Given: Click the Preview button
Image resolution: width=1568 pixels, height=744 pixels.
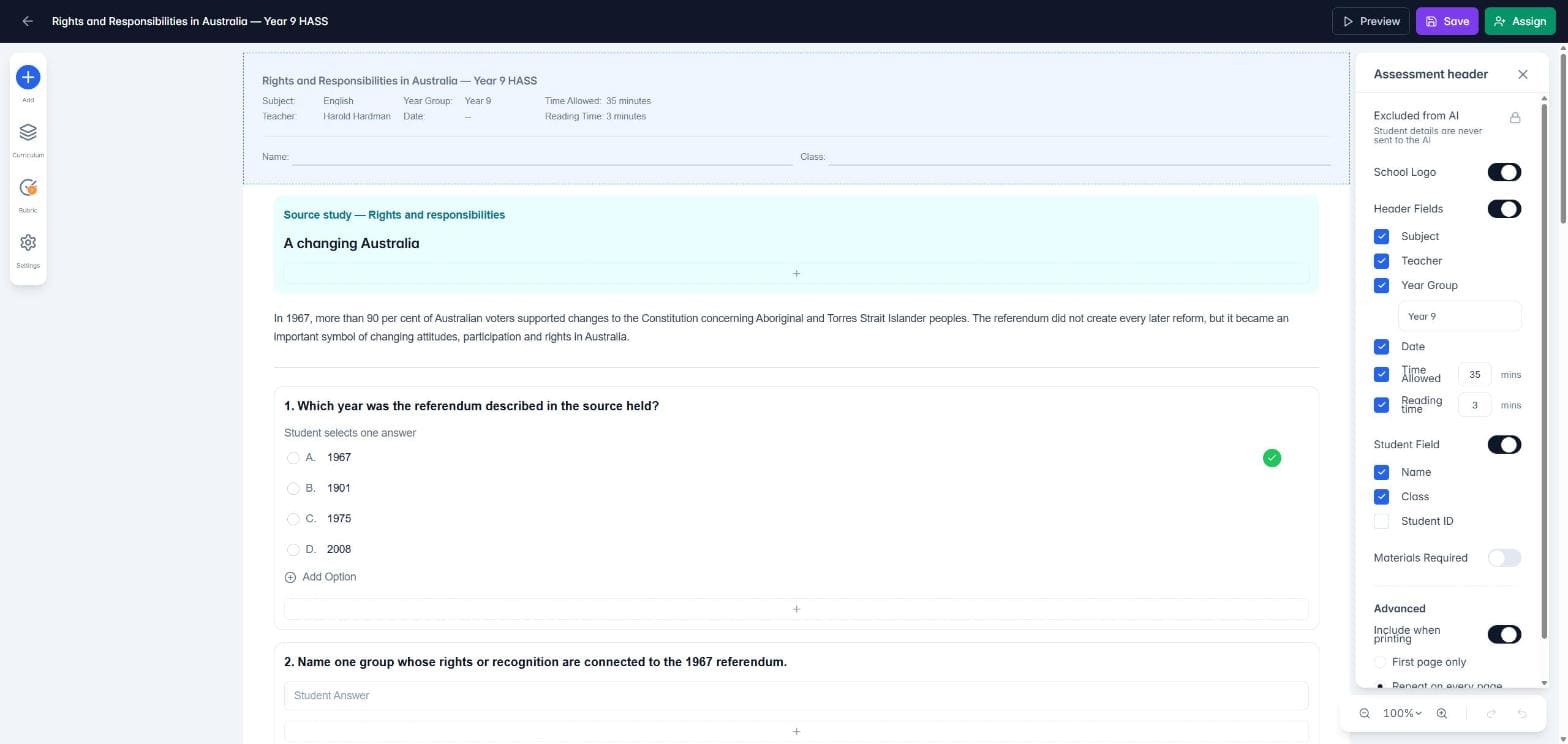Looking at the screenshot, I should [x=1370, y=21].
